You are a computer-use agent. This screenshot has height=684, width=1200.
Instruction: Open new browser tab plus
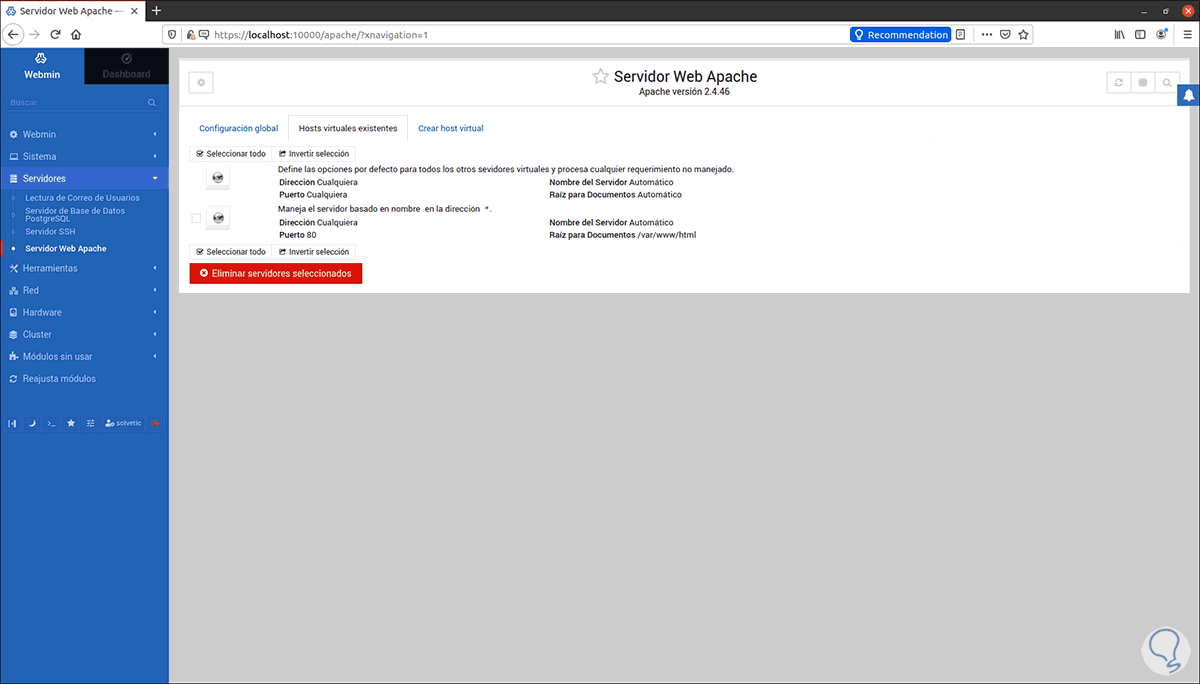coord(156,10)
